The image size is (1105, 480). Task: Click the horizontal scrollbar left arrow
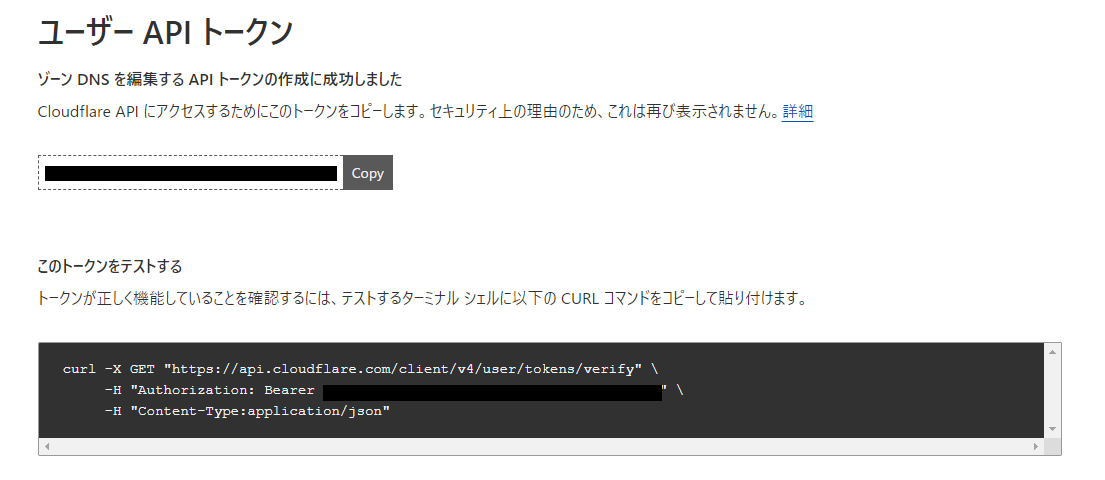click(x=47, y=446)
